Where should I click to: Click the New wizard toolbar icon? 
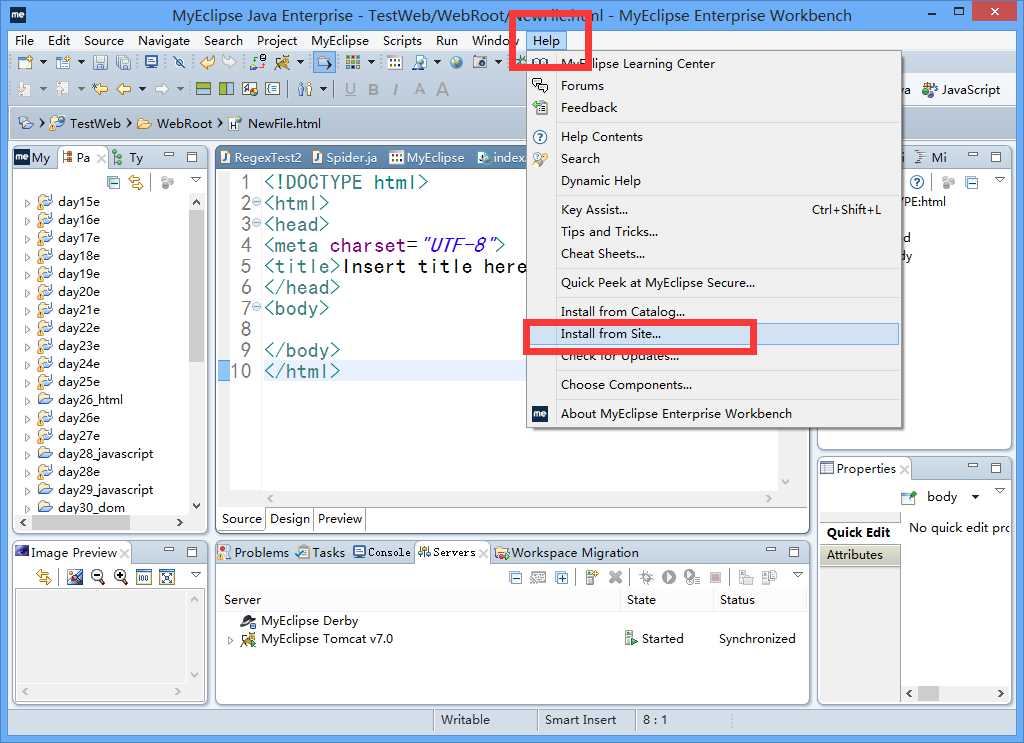[x=25, y=63]
